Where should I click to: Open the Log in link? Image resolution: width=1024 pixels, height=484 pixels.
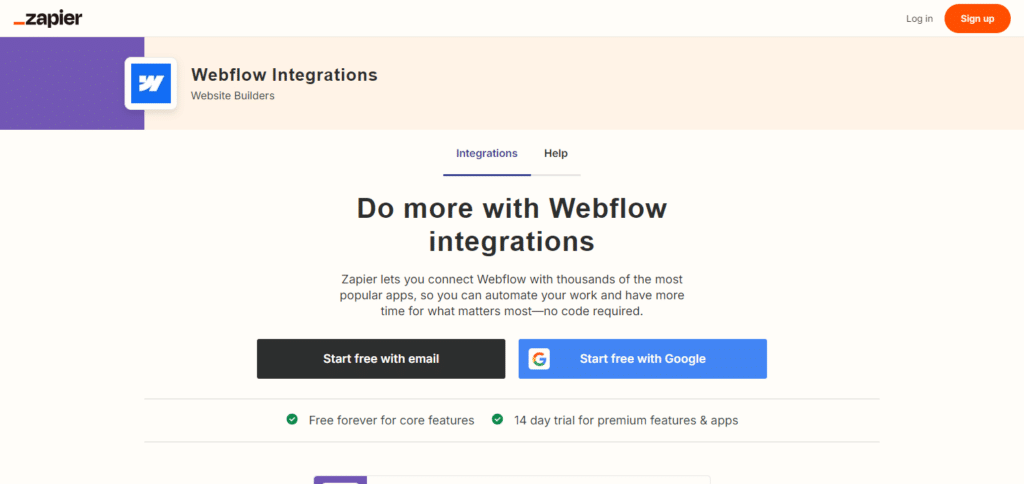(x=919, y=19)
